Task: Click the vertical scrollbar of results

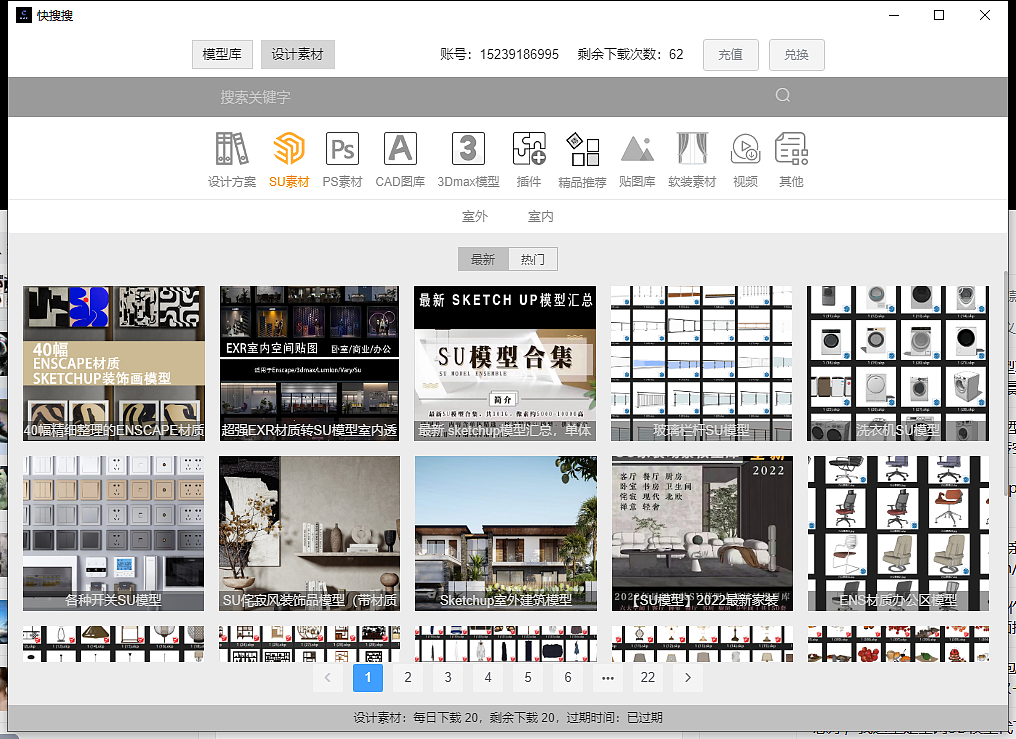Action: coord(1005,382)
